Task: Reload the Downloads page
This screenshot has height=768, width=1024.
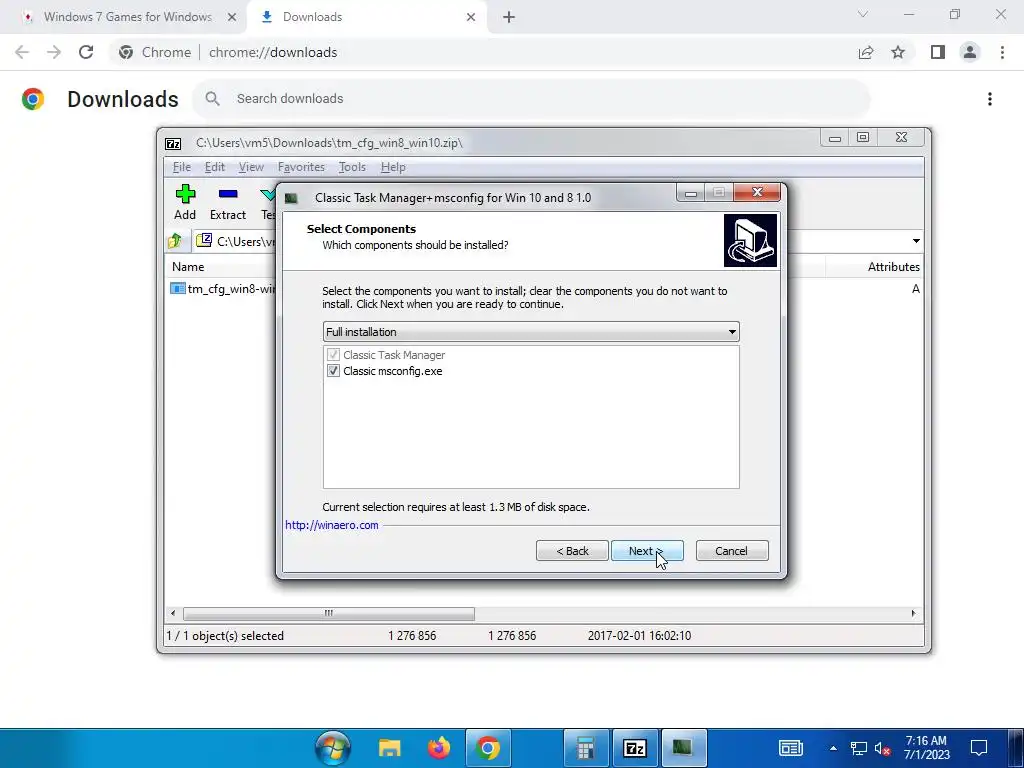Action: 86,52
